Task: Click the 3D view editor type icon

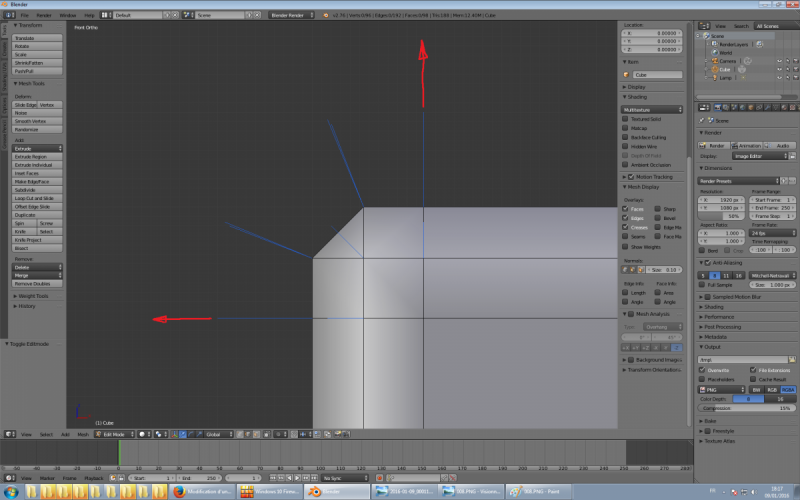Action: [x=10, y=434]
